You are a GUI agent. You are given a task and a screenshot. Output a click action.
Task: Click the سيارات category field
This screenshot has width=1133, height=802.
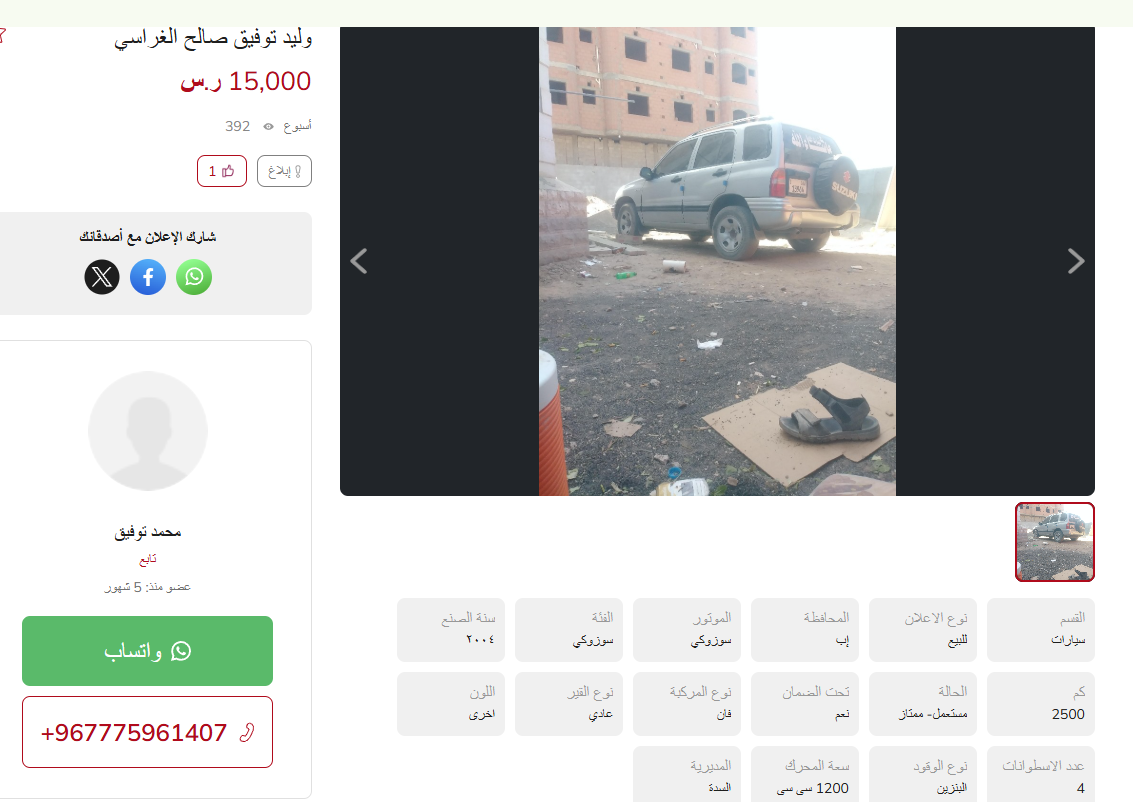1041,630
